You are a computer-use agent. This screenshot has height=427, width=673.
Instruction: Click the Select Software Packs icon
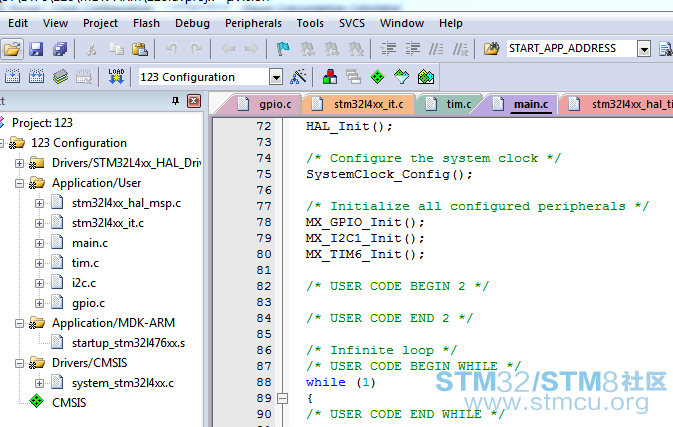[401, 77]
